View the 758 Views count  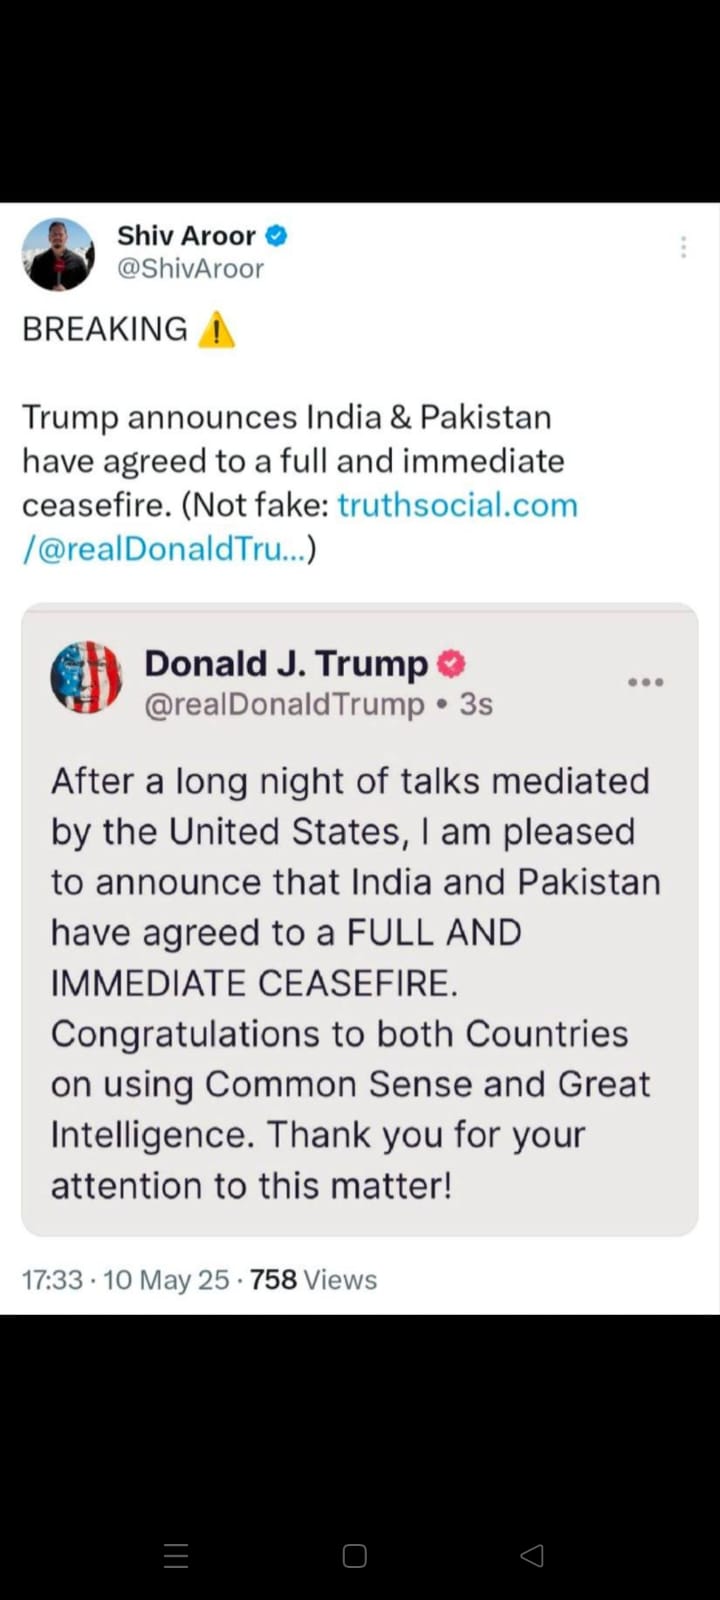[x=313, y=1280]
